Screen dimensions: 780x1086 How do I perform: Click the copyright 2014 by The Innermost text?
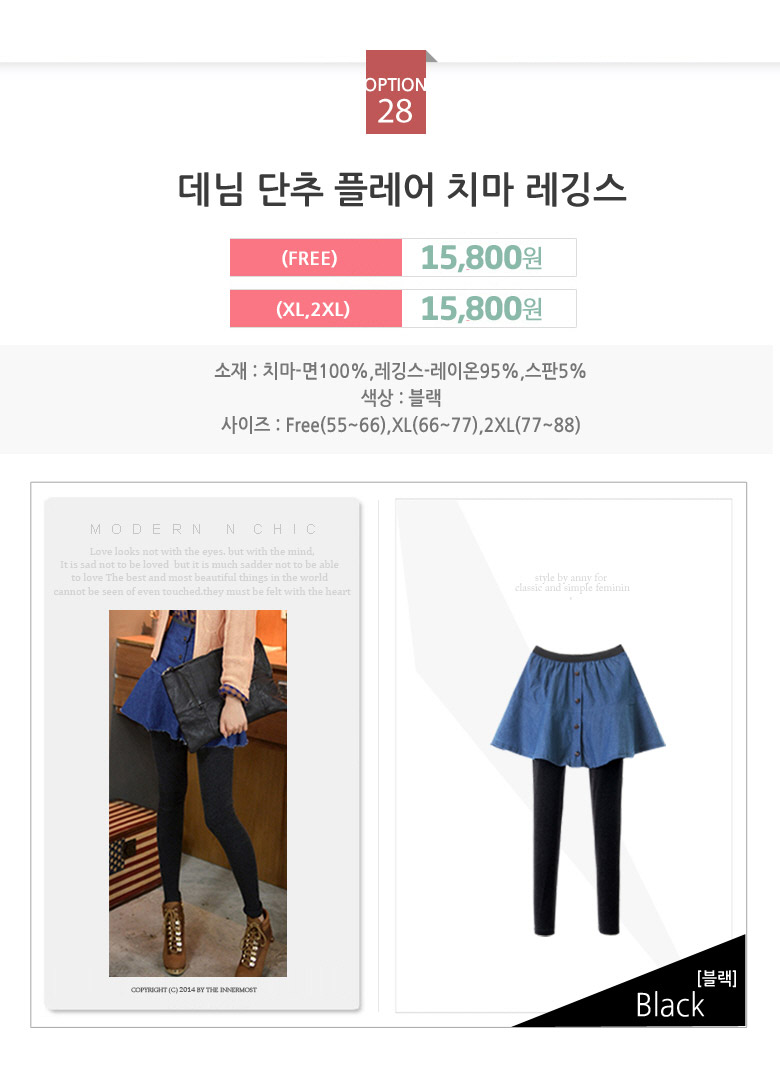(x=194, y=990)
